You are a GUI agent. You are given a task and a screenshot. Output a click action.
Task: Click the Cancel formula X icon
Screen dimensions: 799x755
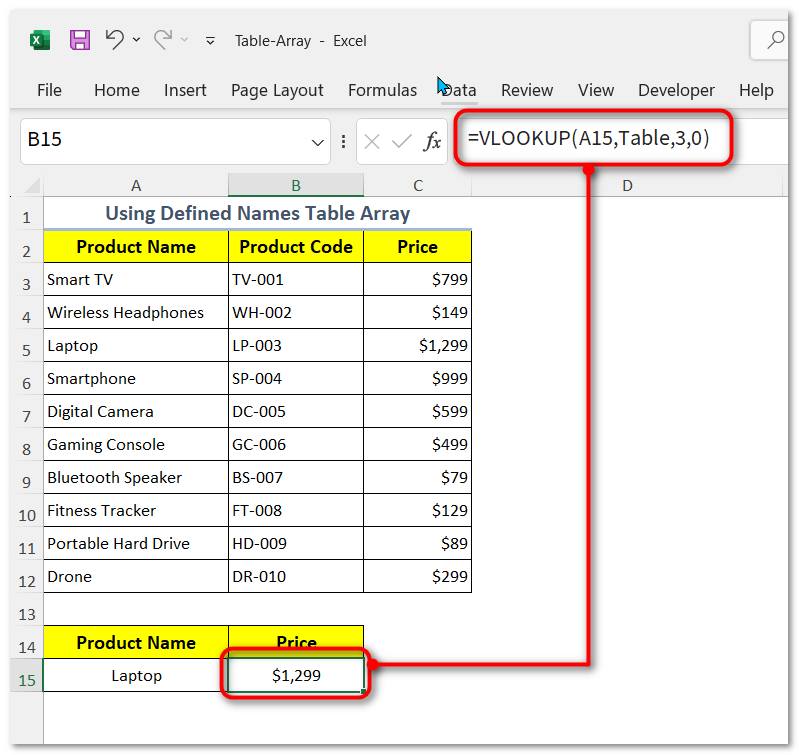[x=372, y=142]
